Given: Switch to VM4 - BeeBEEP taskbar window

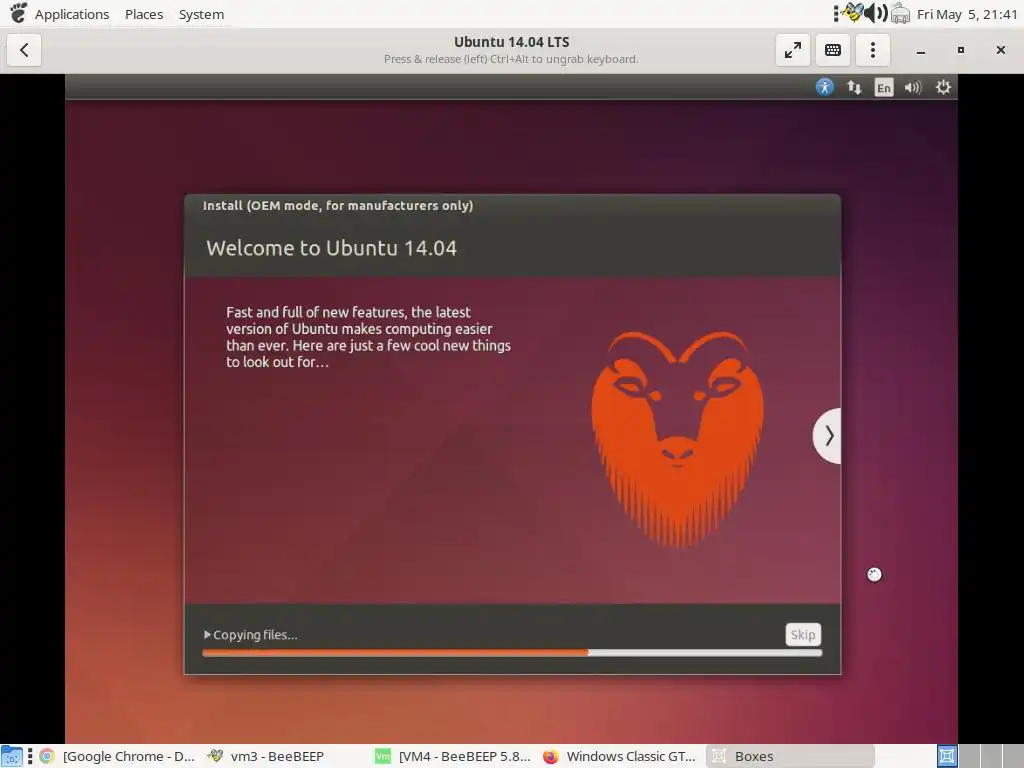Looking at the screenshot, I should pos(453,756).
